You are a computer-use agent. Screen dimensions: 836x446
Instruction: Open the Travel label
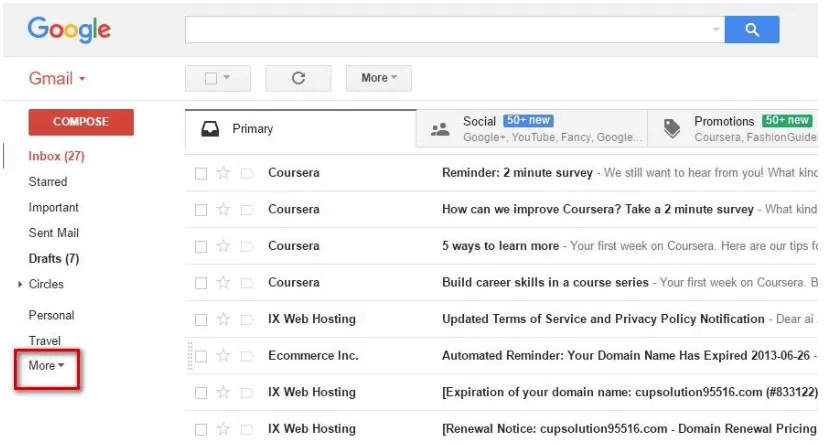[x=44, y=340]
